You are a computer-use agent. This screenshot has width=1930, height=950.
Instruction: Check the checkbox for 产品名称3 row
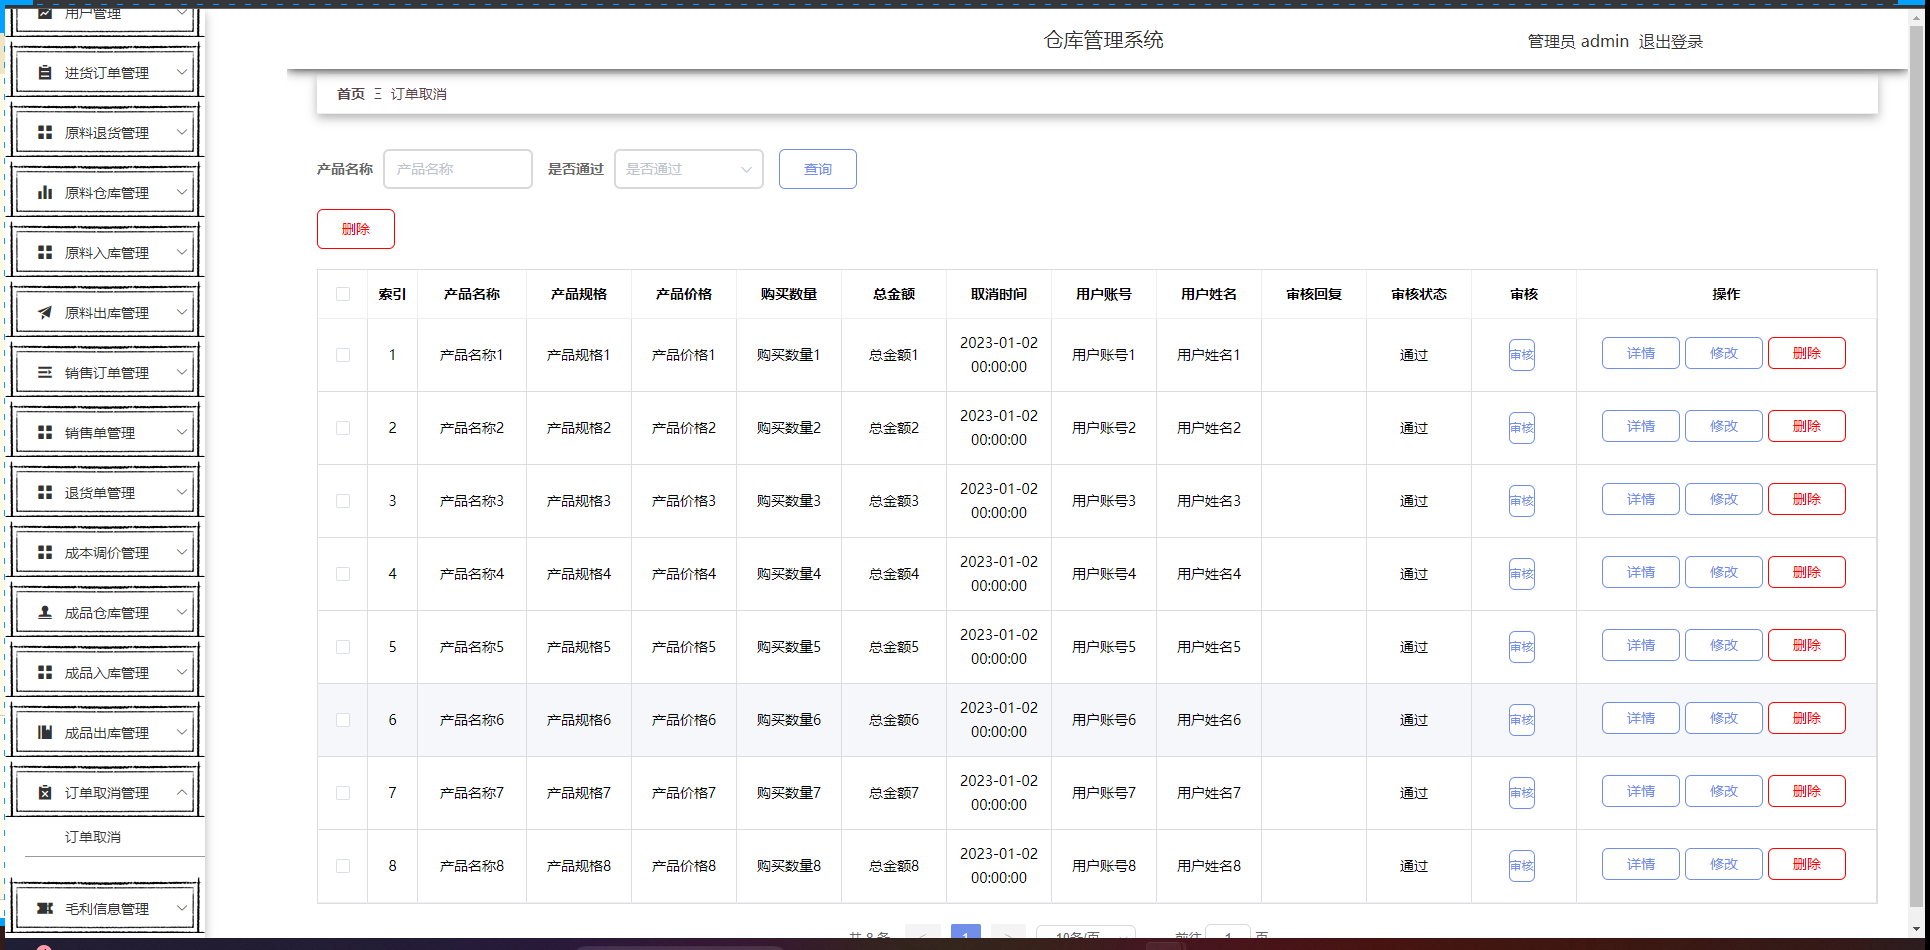coord(343,501)
